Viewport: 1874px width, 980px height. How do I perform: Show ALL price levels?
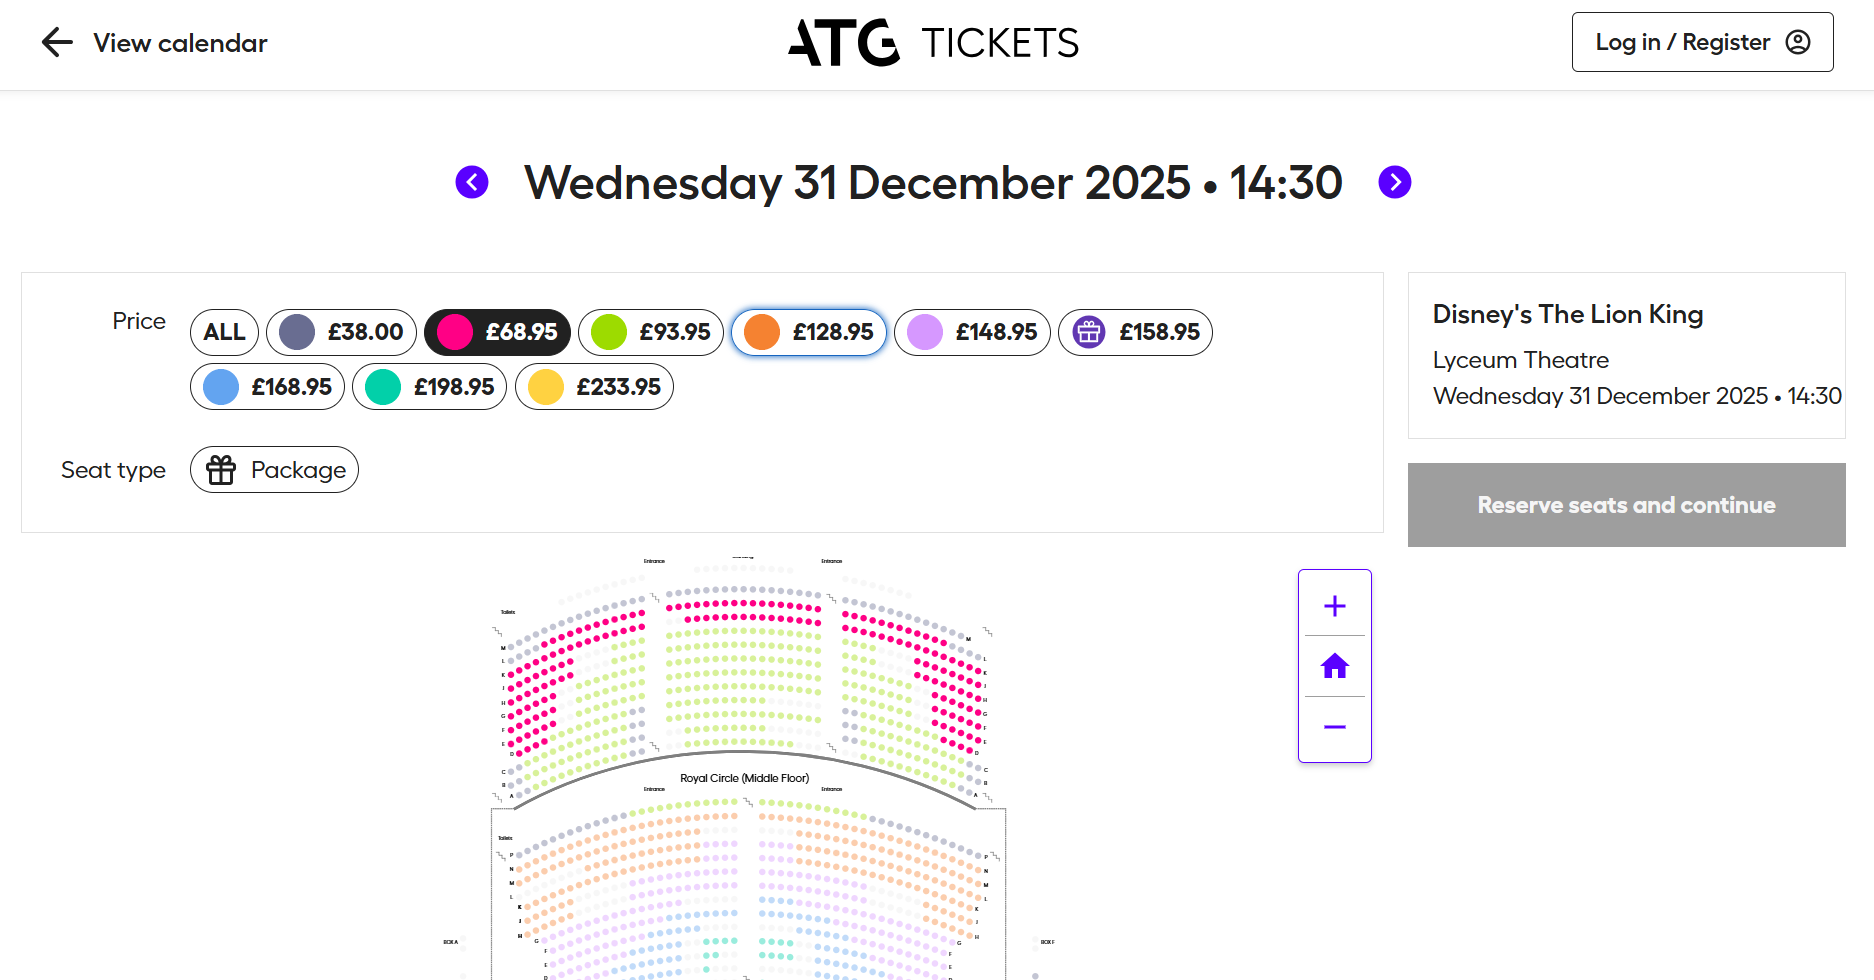coord(224,332)
